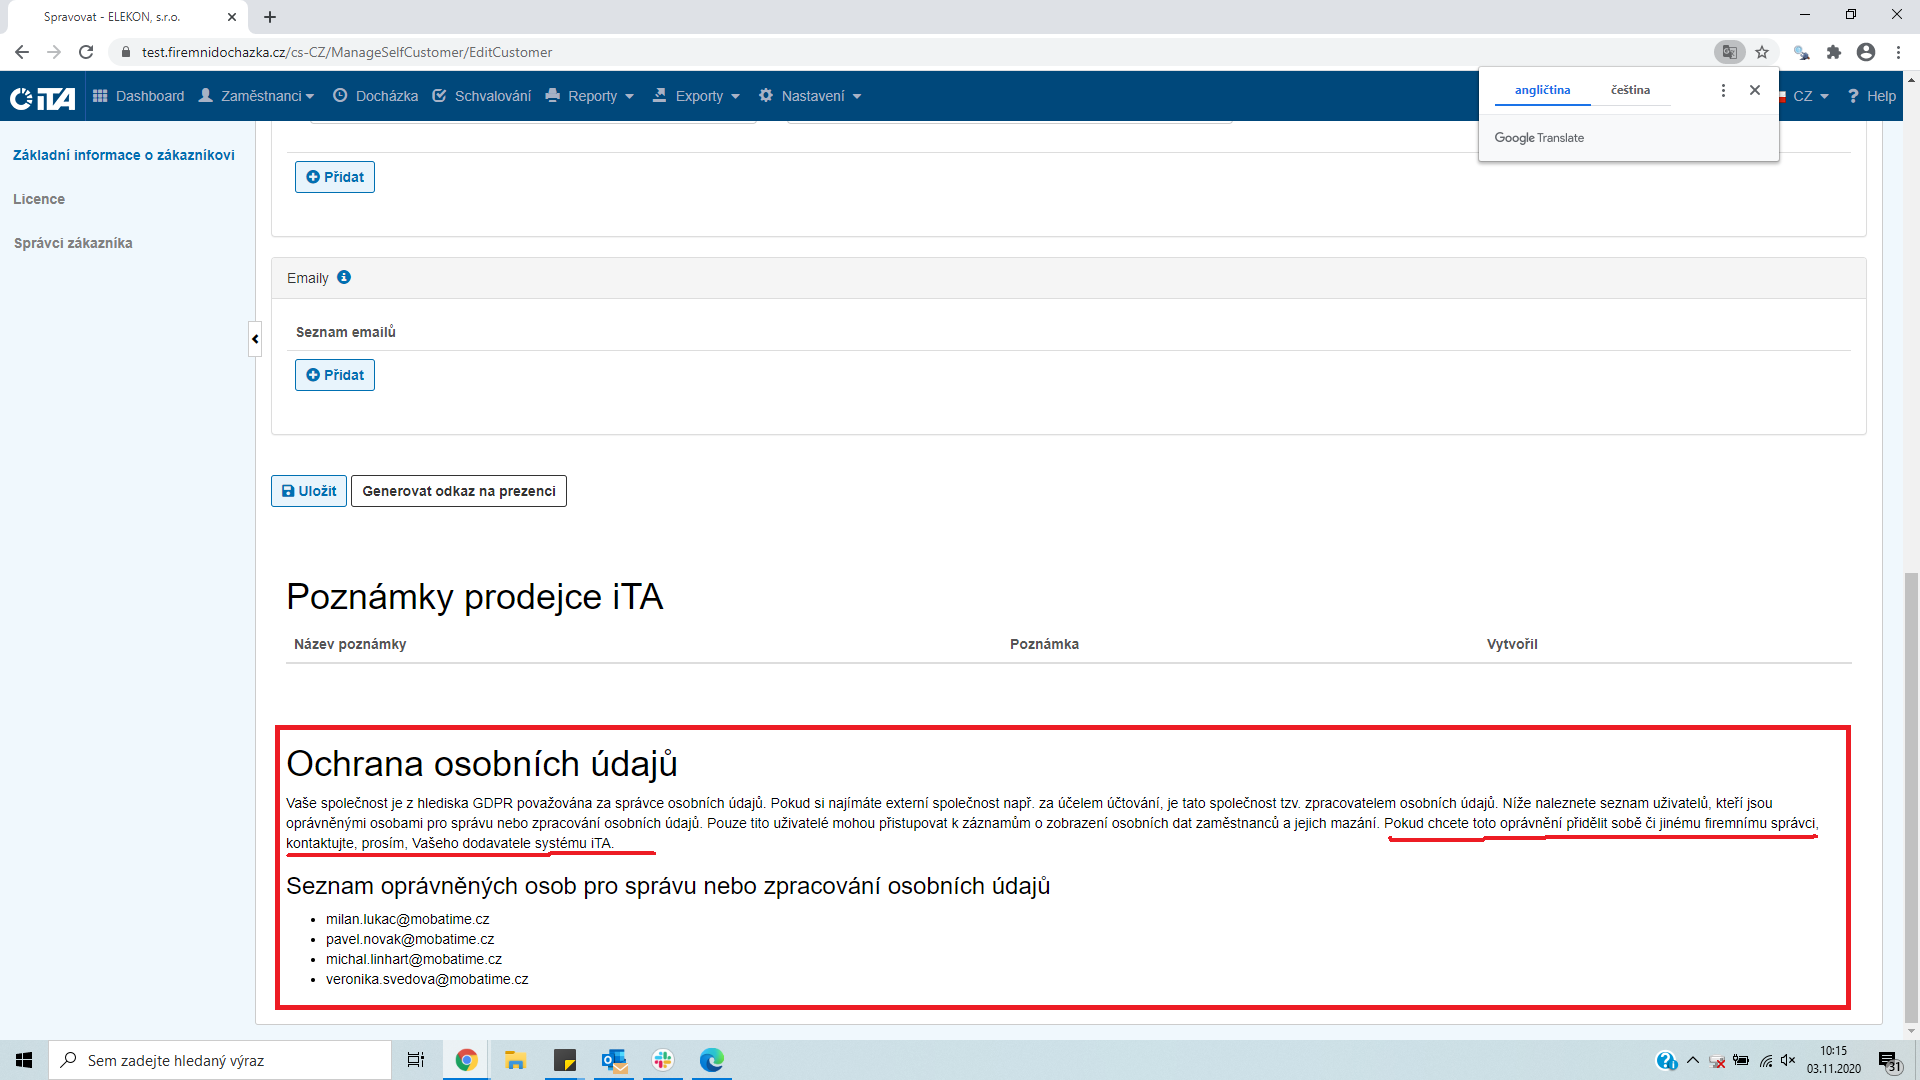
Task: Click the Help question mark item
Action: point(1871,96)
